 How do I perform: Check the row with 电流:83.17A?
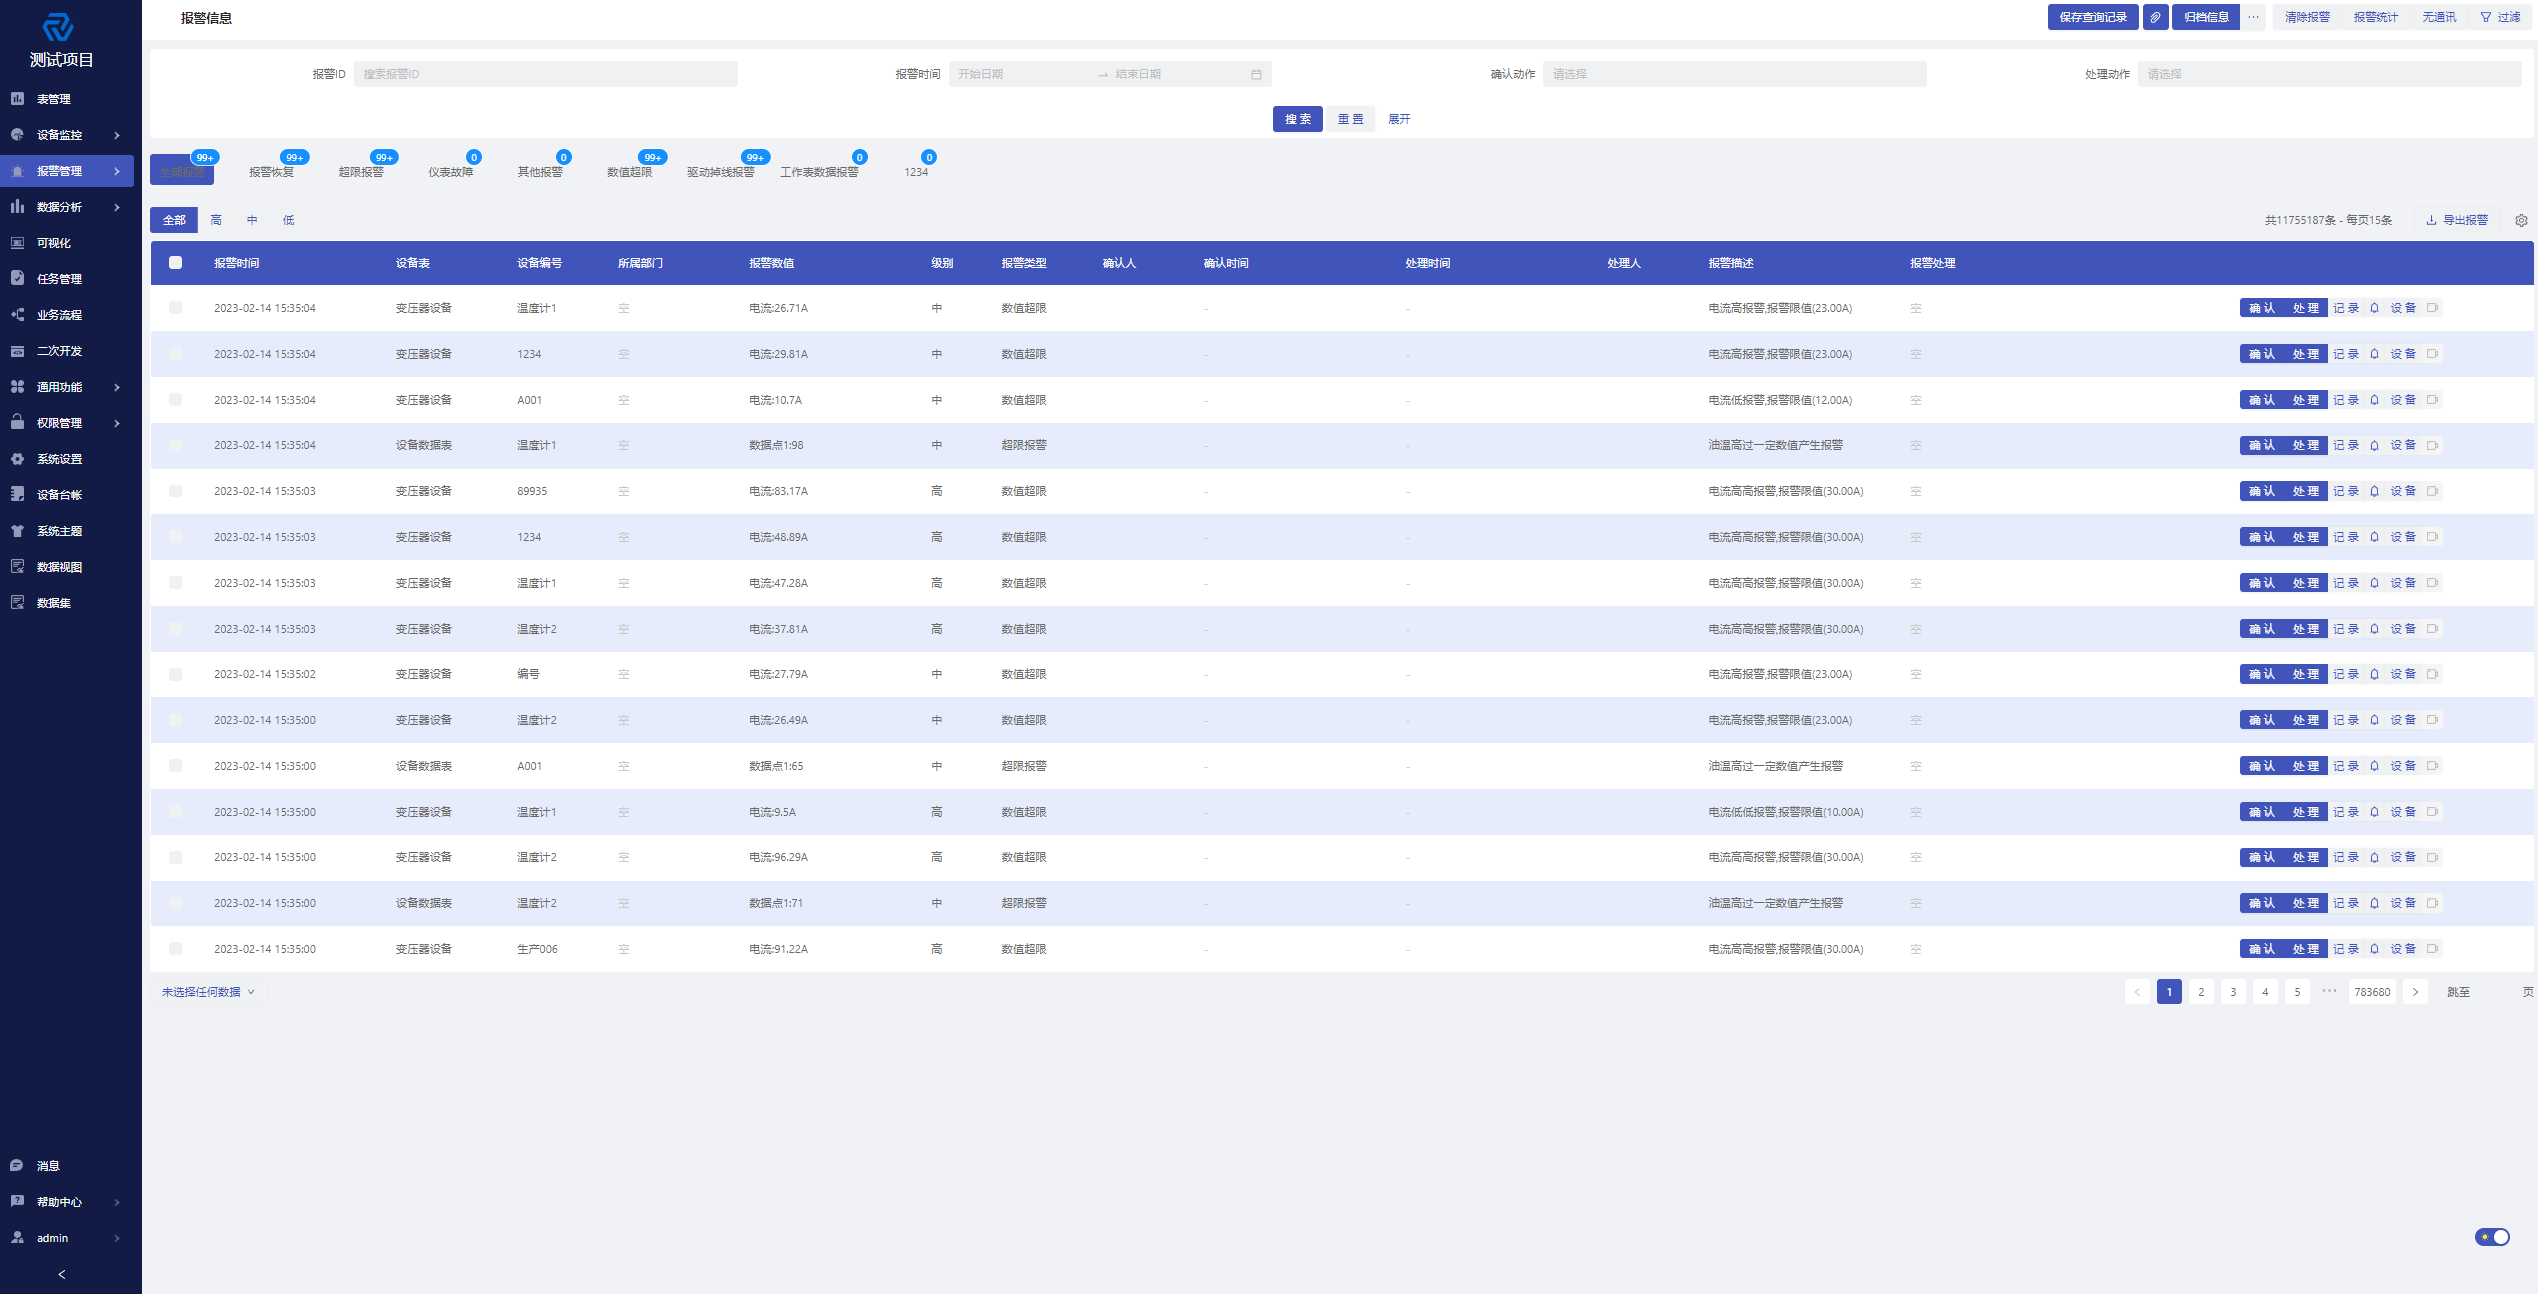pyautogui.click(x=175, y=491)
